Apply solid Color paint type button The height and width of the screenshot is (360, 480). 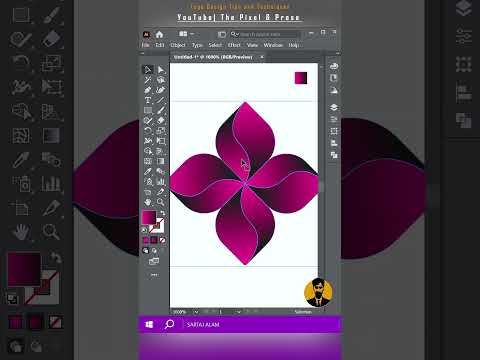(146, 240)
